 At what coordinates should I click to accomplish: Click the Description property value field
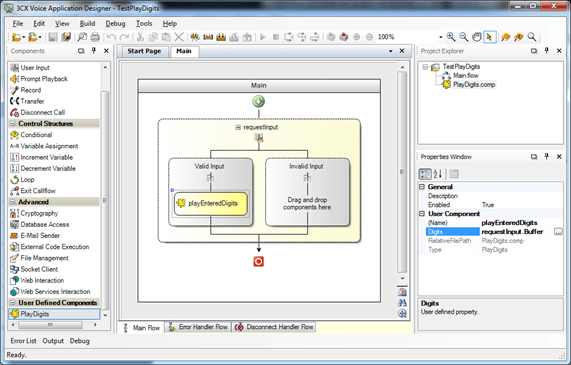click(x=521, y=196)
